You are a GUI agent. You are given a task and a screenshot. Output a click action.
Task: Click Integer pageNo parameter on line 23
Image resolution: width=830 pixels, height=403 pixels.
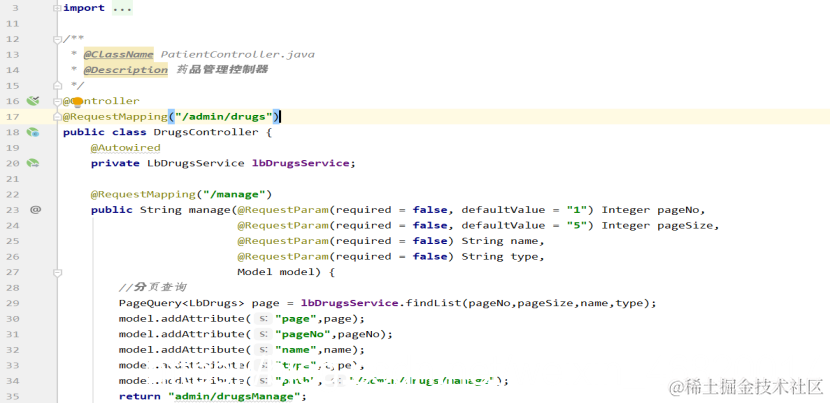[x=651, y=210]
